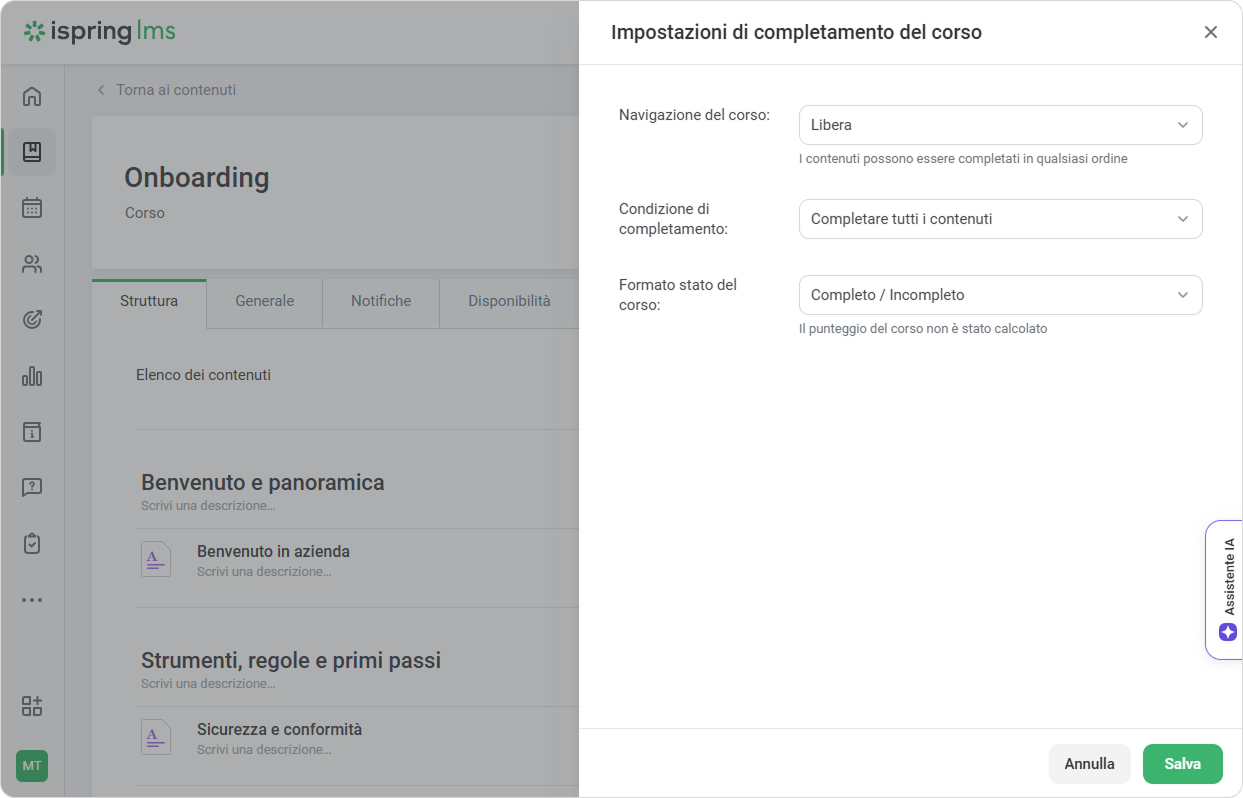1243x798 pixels.
Task: Open the Assistente IA side panel
Action: pyautogui.click(x=1227, y=590)
